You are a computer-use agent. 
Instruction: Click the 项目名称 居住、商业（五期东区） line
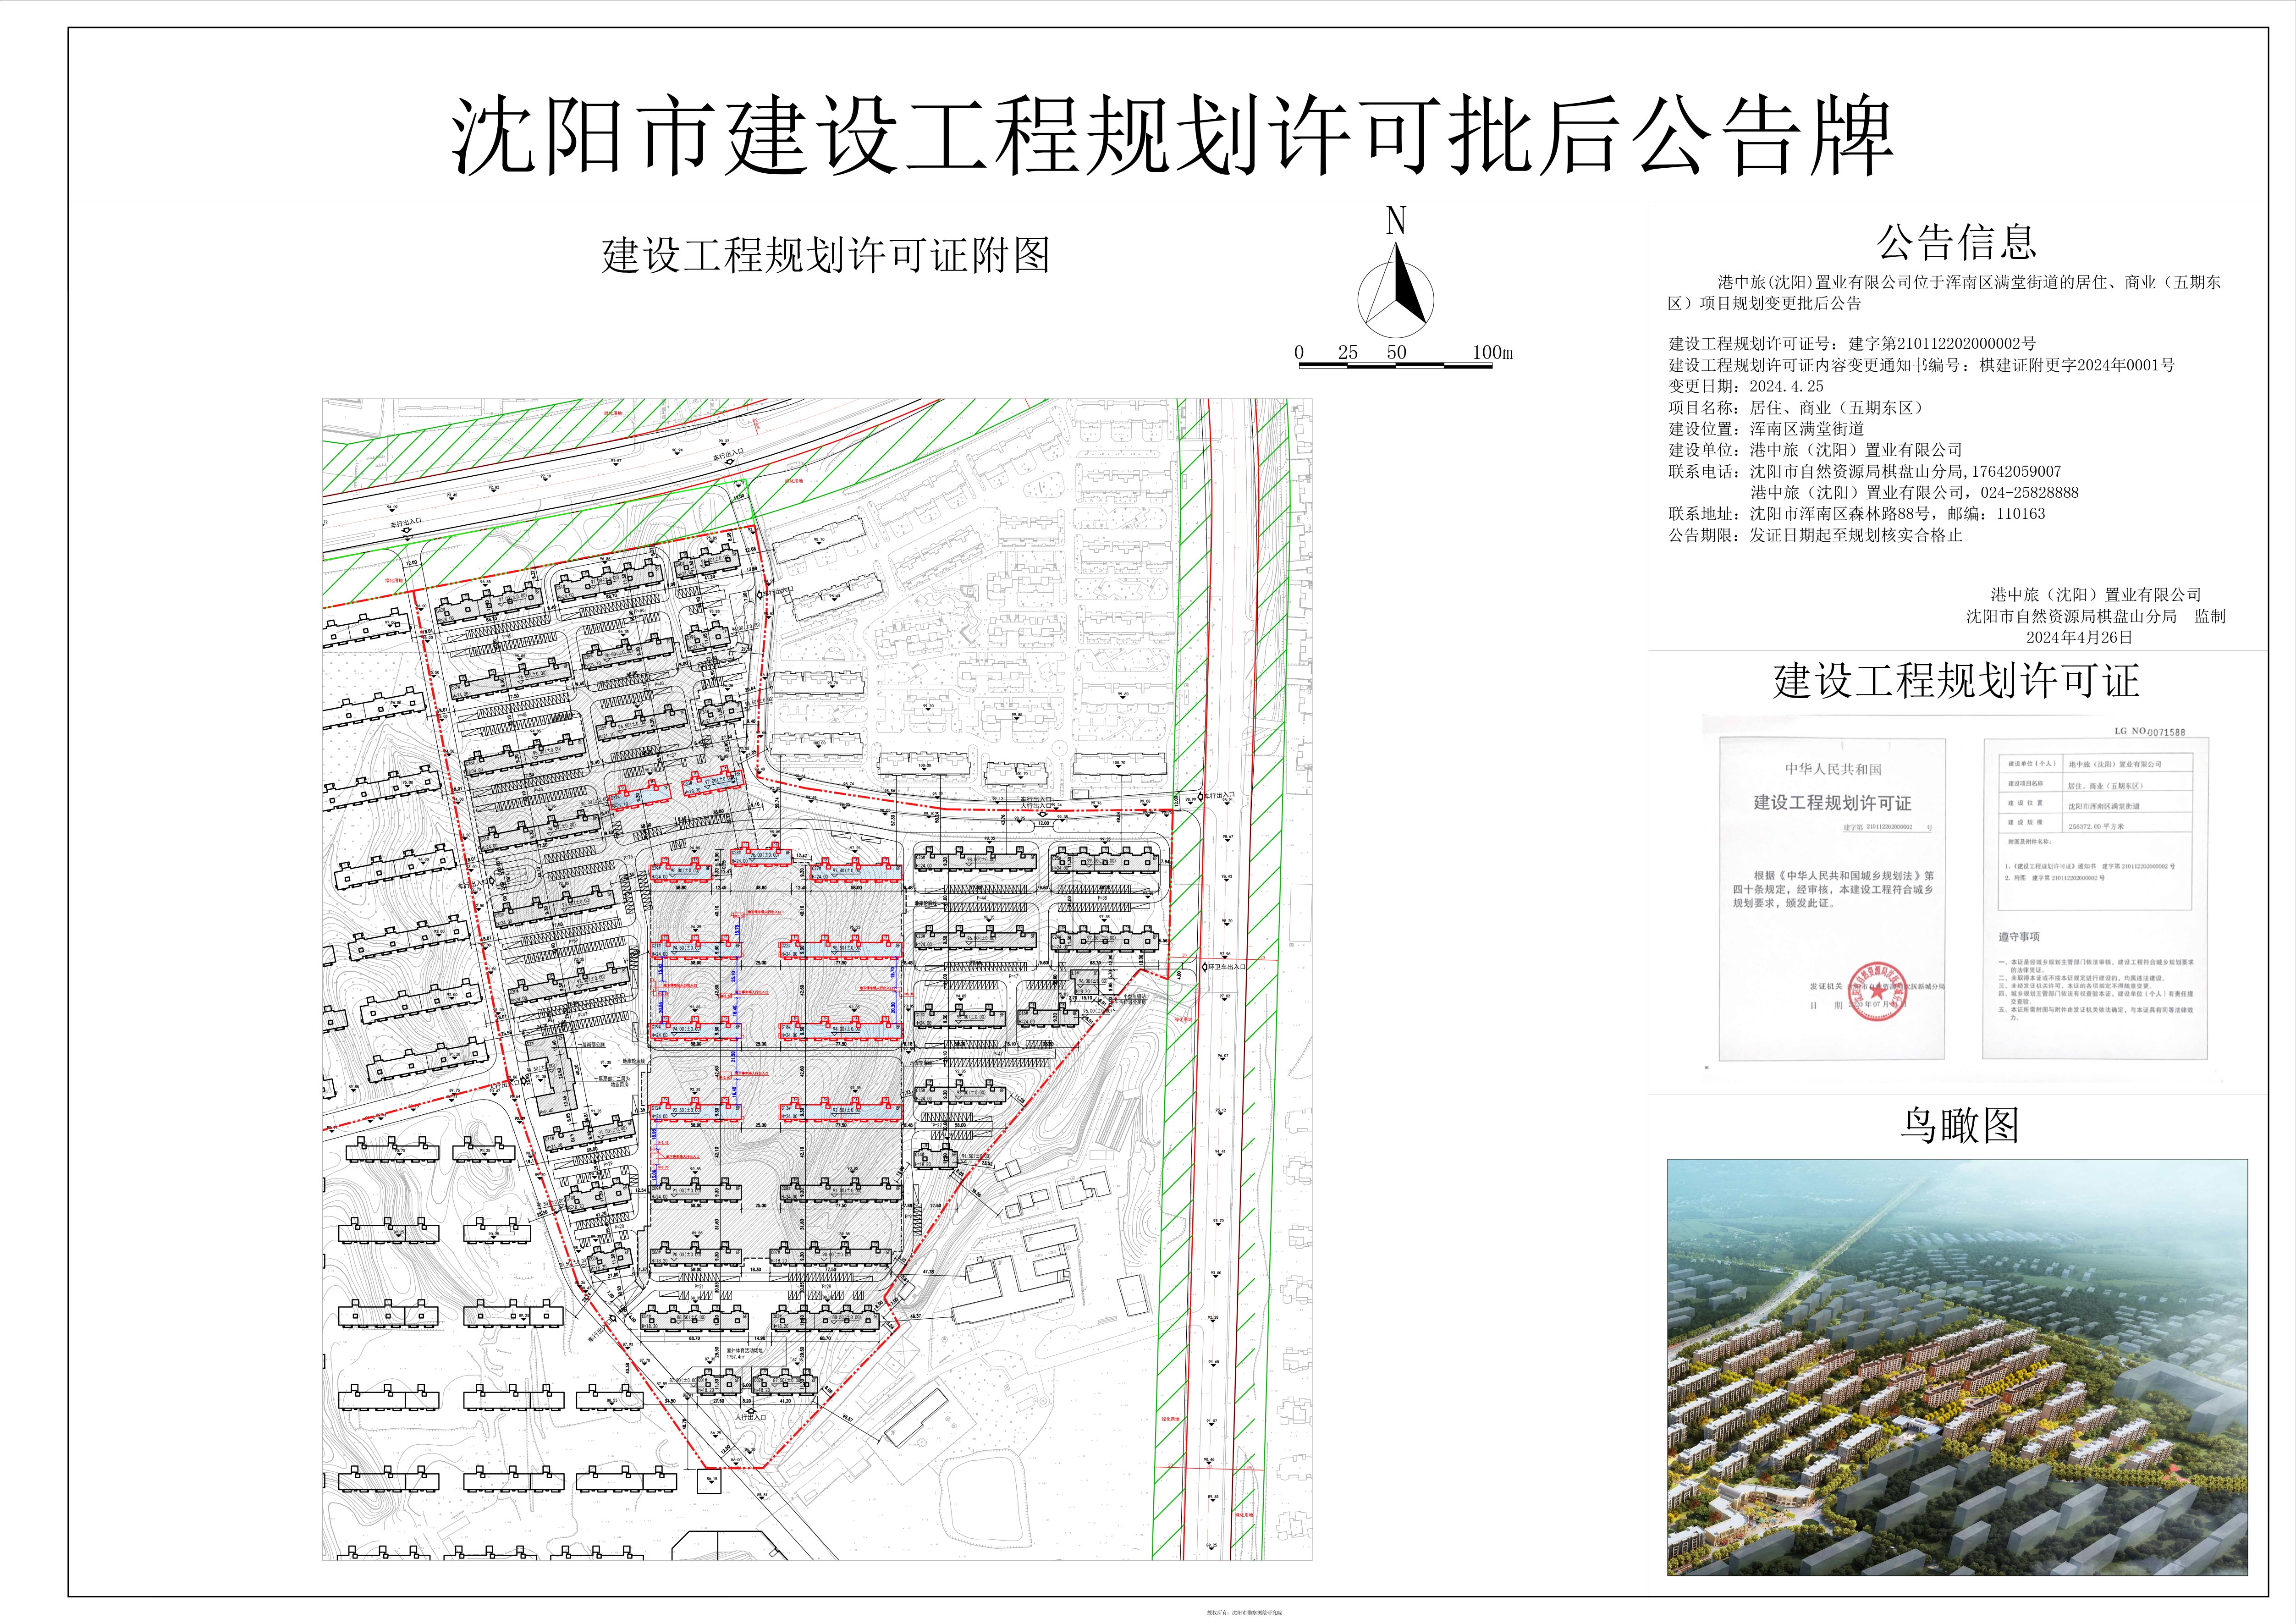pyautogui.click(x=1796, y=408)
